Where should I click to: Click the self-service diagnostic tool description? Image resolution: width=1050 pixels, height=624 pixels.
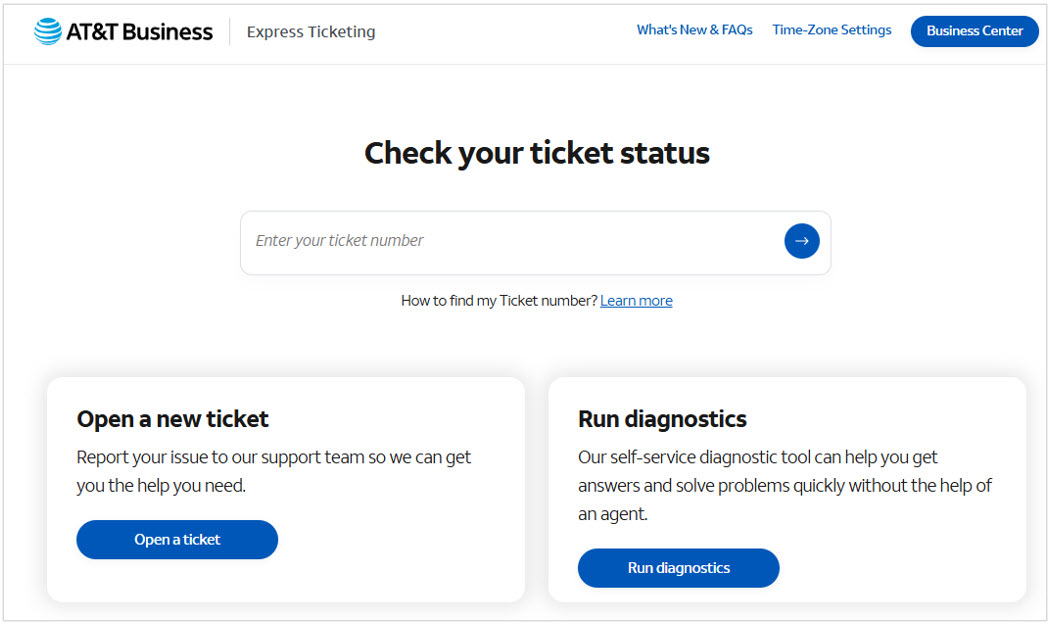[x=784, y=485]
